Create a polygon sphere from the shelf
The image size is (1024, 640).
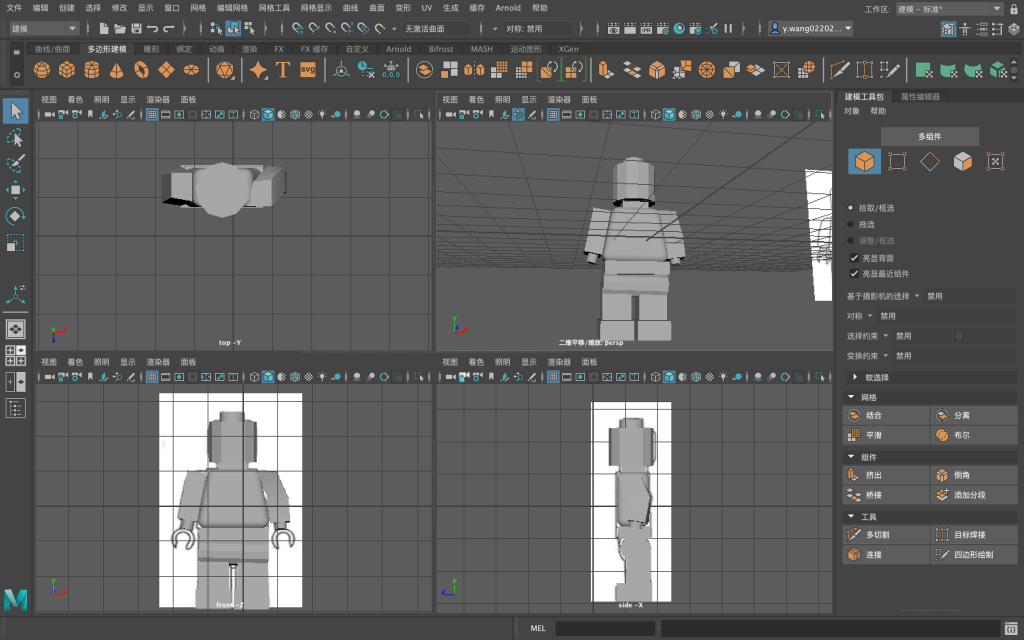pos(42,70)
